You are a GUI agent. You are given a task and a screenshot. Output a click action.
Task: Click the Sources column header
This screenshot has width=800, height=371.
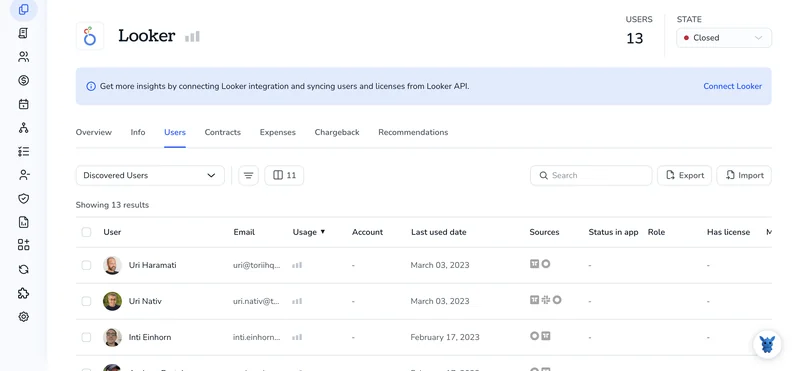tap(544, 232)
